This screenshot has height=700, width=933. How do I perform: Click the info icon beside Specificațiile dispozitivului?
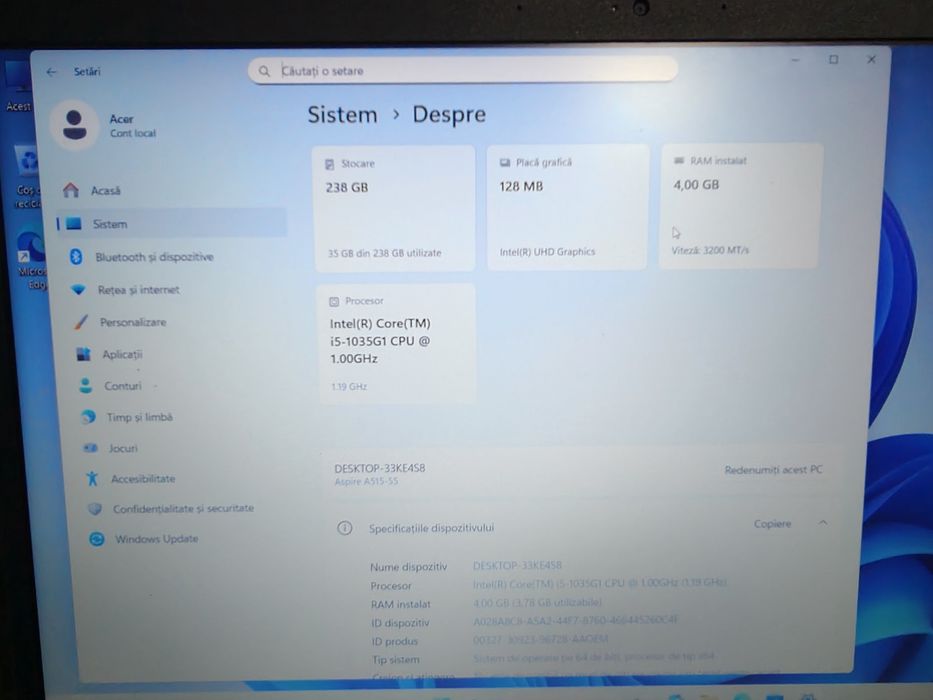click(345, 528)
